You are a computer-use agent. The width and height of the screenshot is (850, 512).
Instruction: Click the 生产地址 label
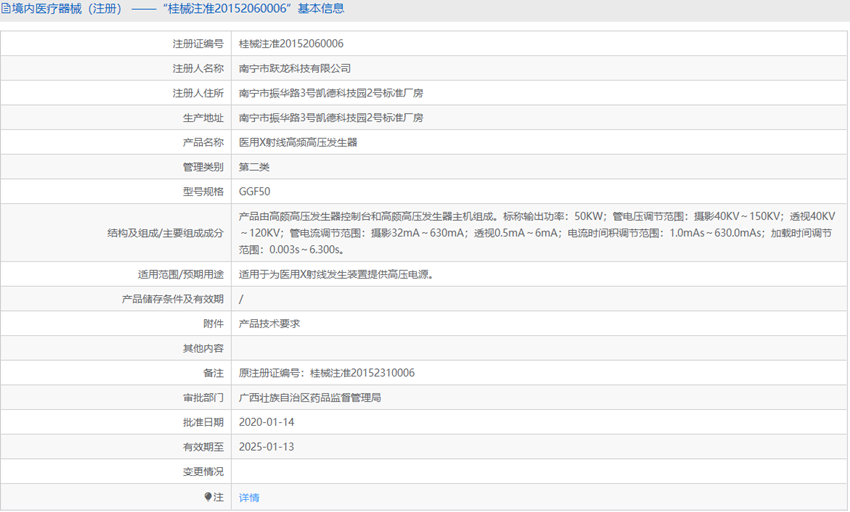click(203, 118)
